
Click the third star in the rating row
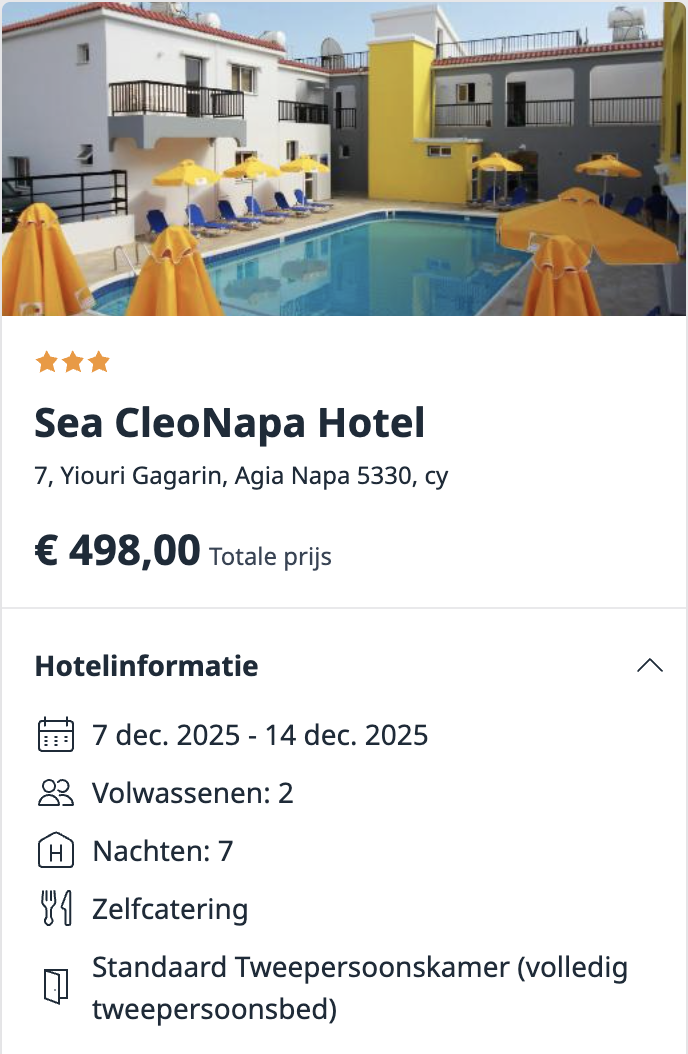coord(100,361)
